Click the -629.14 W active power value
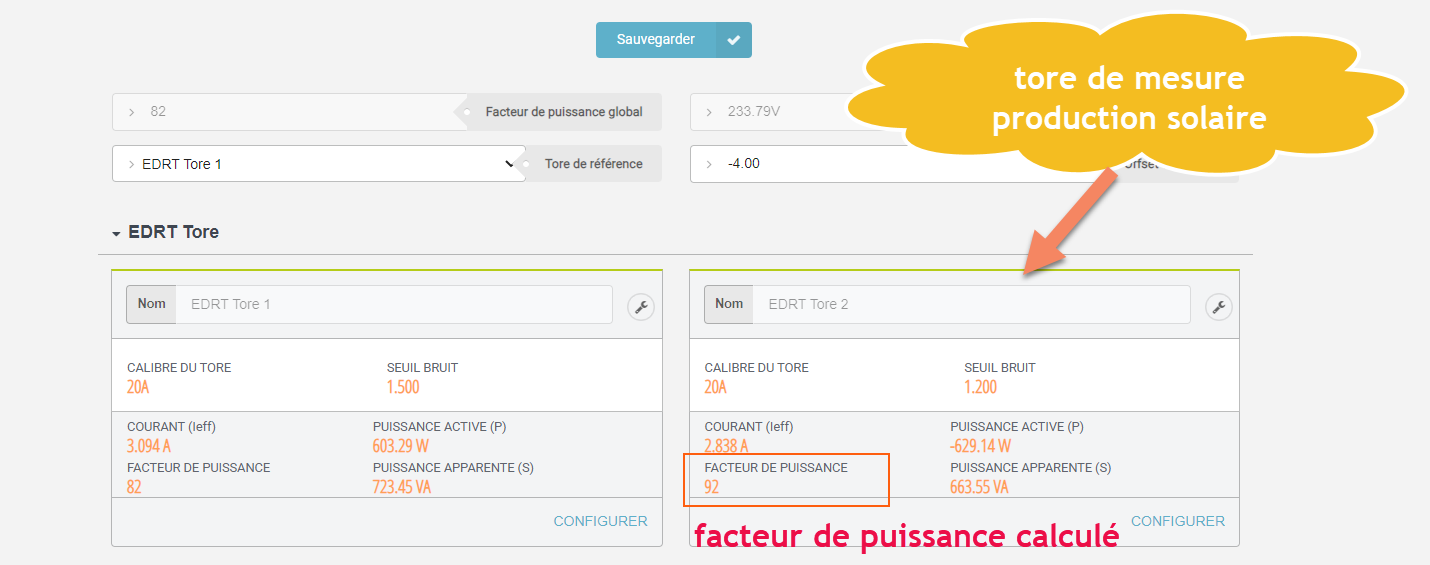 coord(980,446)
